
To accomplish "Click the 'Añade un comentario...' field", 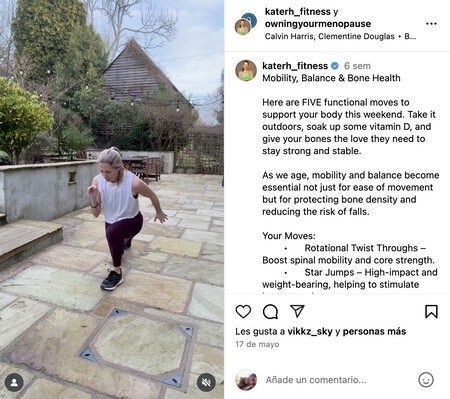I will point(316,380).
